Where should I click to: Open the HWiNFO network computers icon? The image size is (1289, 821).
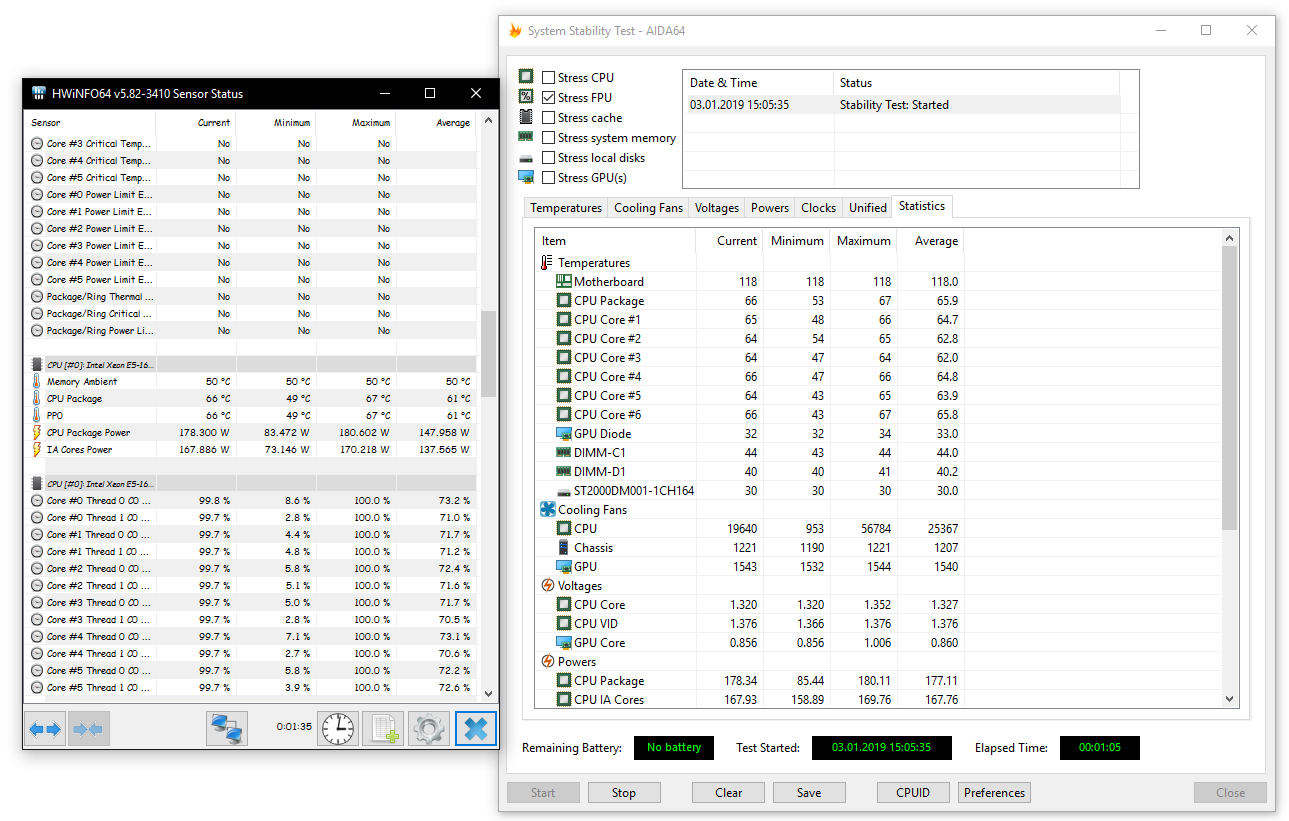pyautogui.click(x=227, y=729)
